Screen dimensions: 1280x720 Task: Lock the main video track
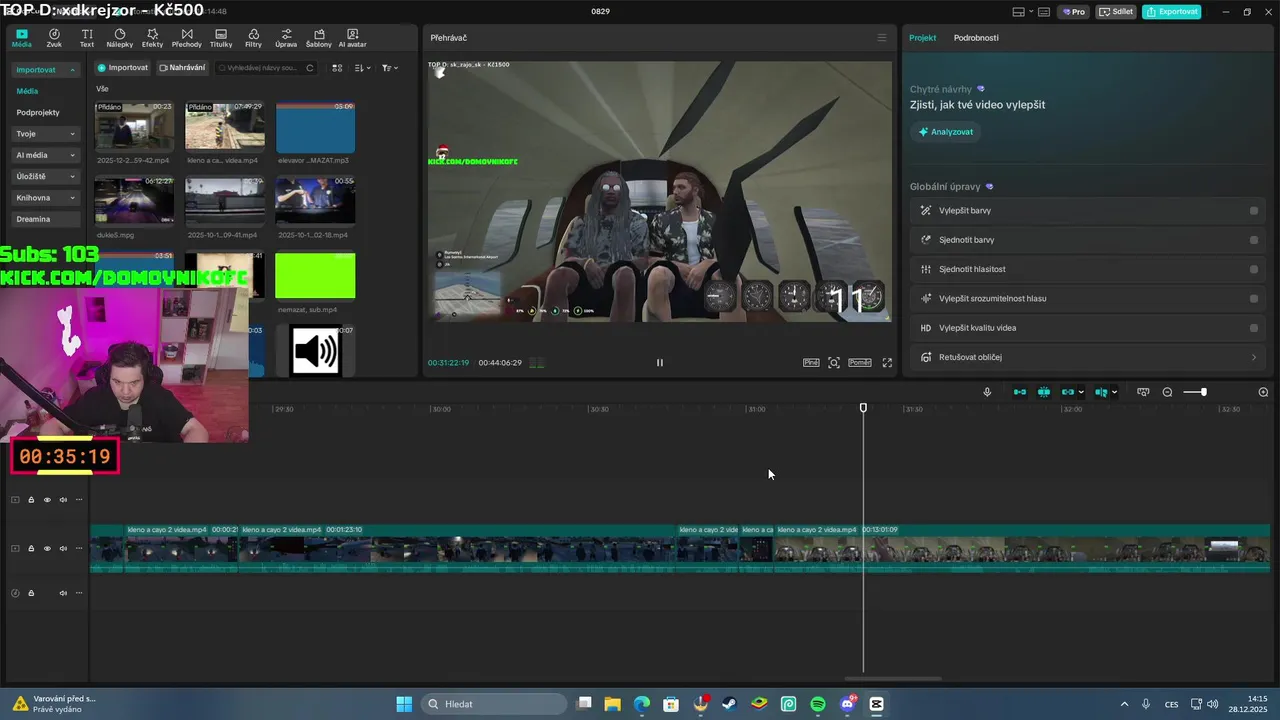point(31,549)
